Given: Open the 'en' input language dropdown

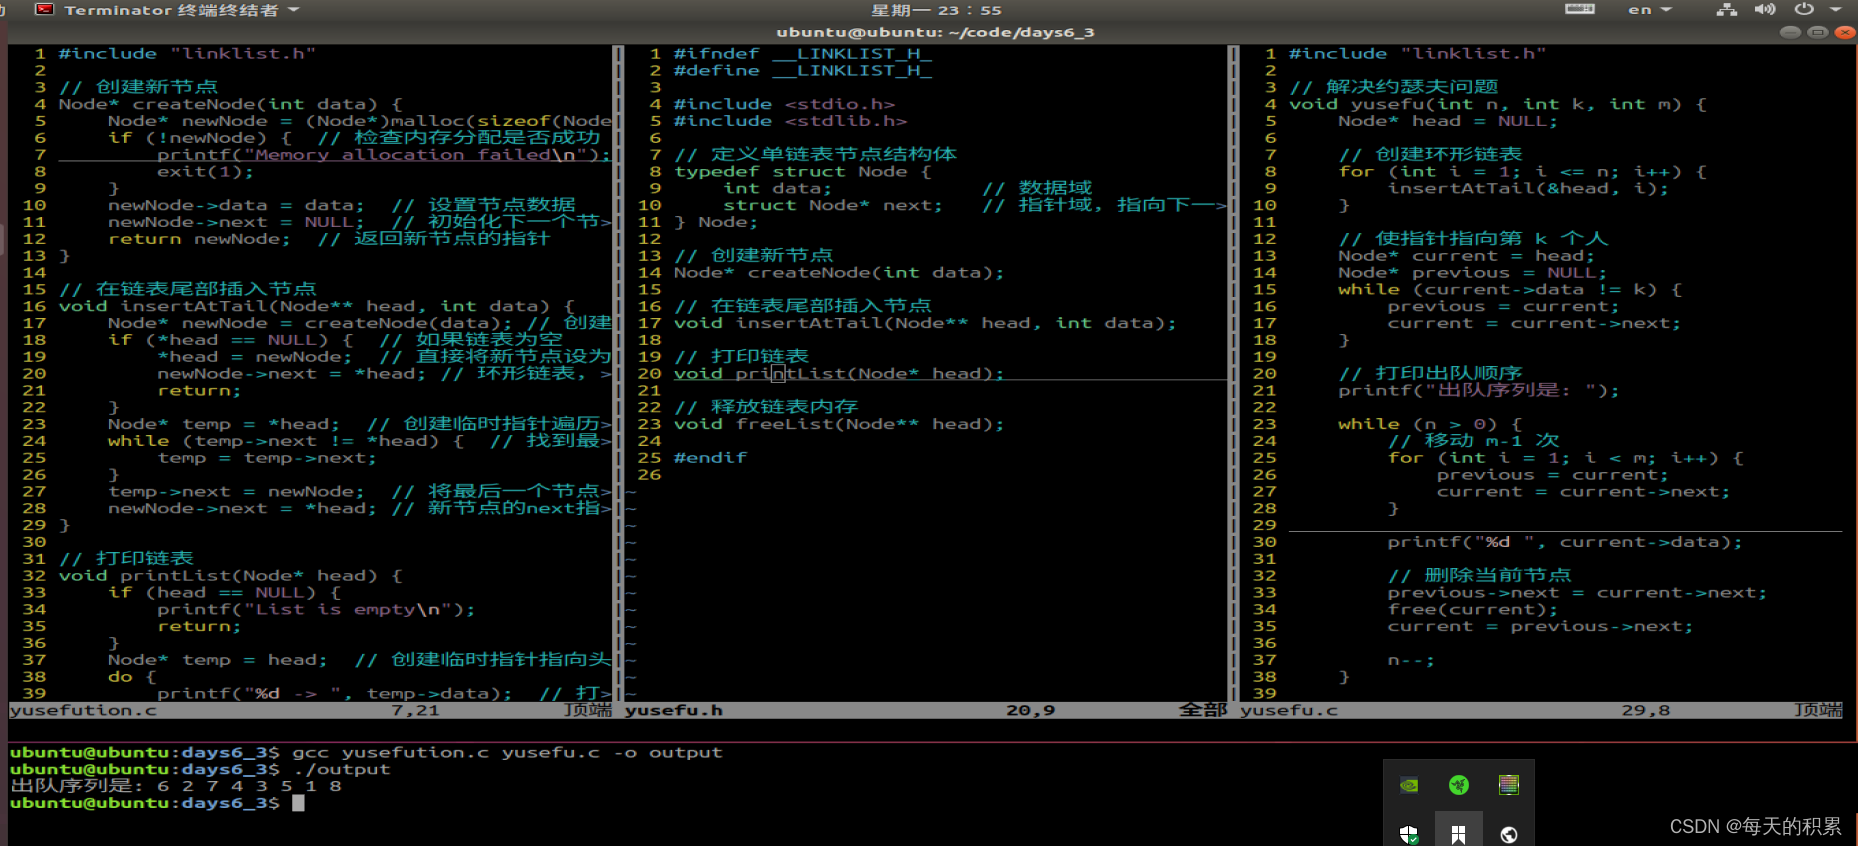Looking at the screenshot, I should click(1650, 10).
